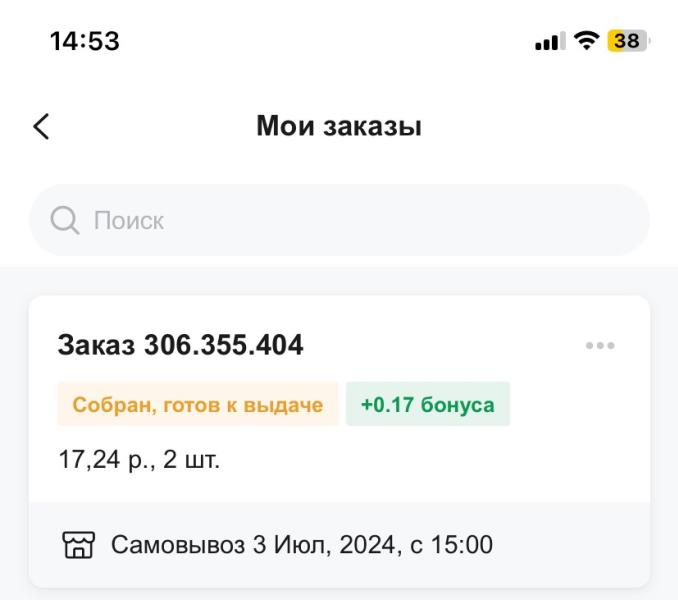Tap the cellular signal bars icon
Screen dimensions: 678x600
click(x=550, y=41)
